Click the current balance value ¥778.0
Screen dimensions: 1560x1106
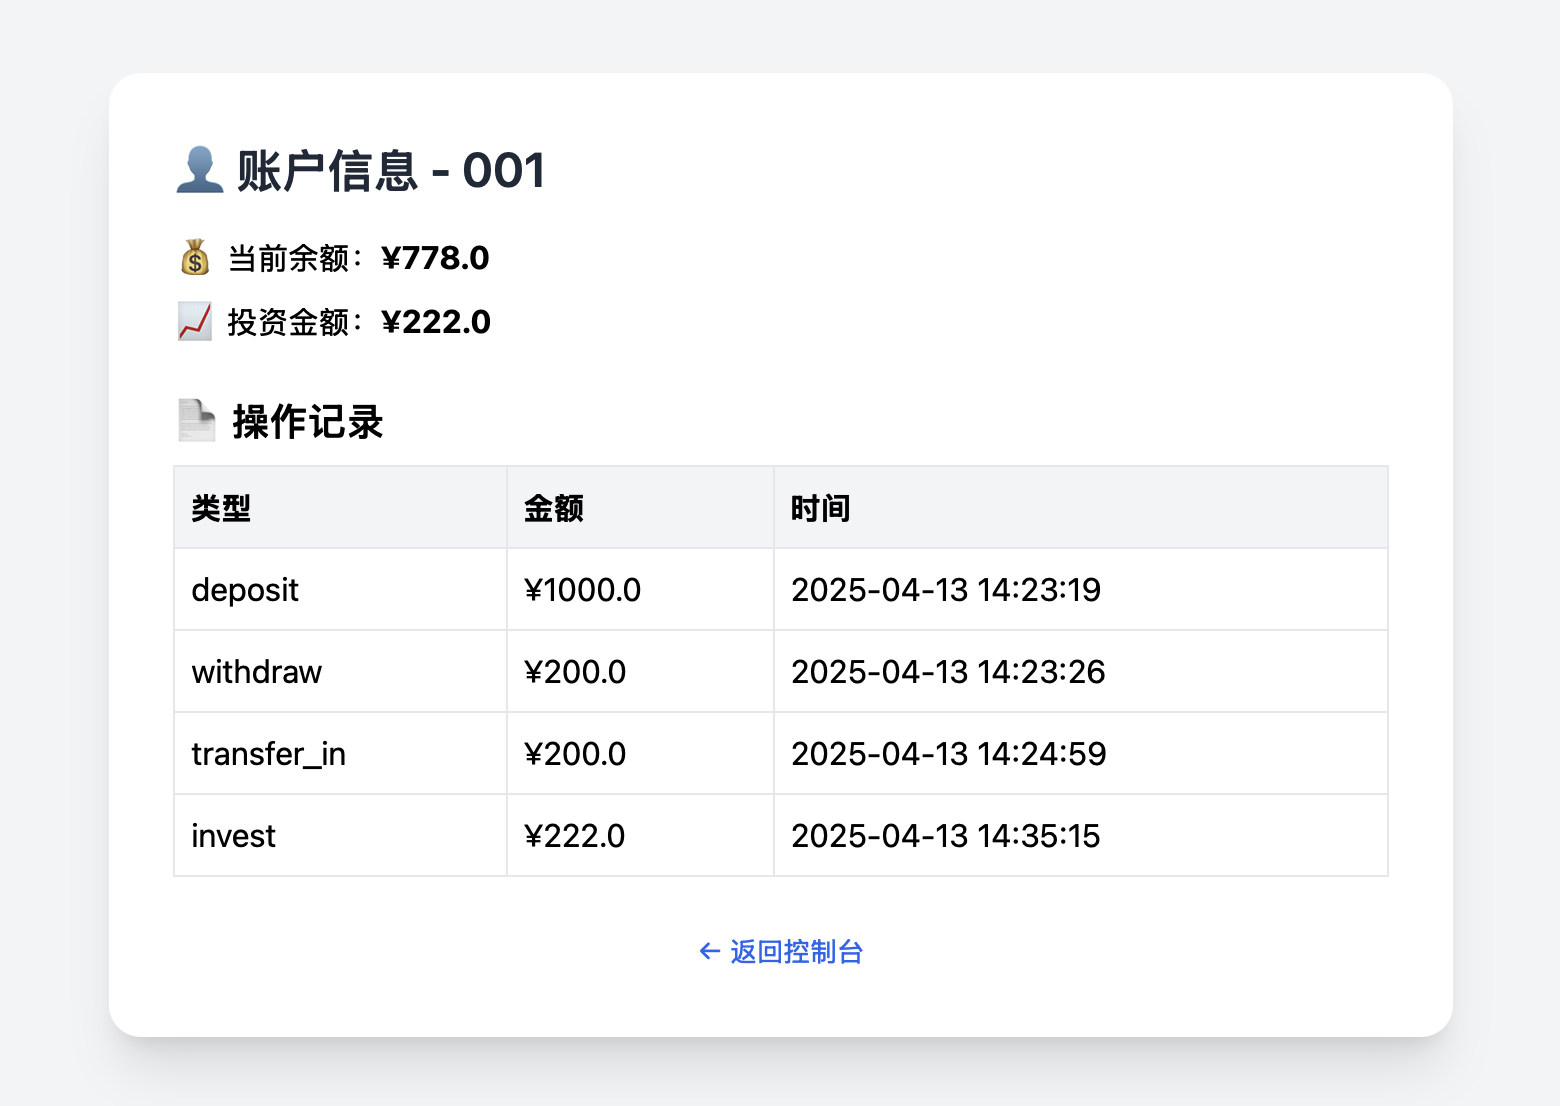click(434, 258)
